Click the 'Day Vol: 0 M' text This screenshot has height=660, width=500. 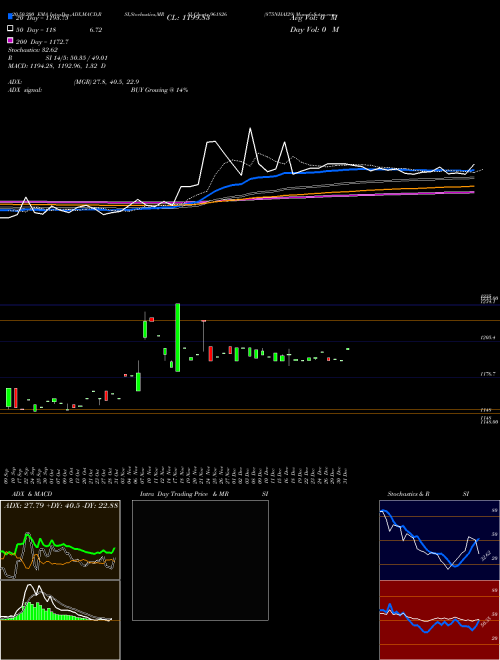(x=314, y=29)
